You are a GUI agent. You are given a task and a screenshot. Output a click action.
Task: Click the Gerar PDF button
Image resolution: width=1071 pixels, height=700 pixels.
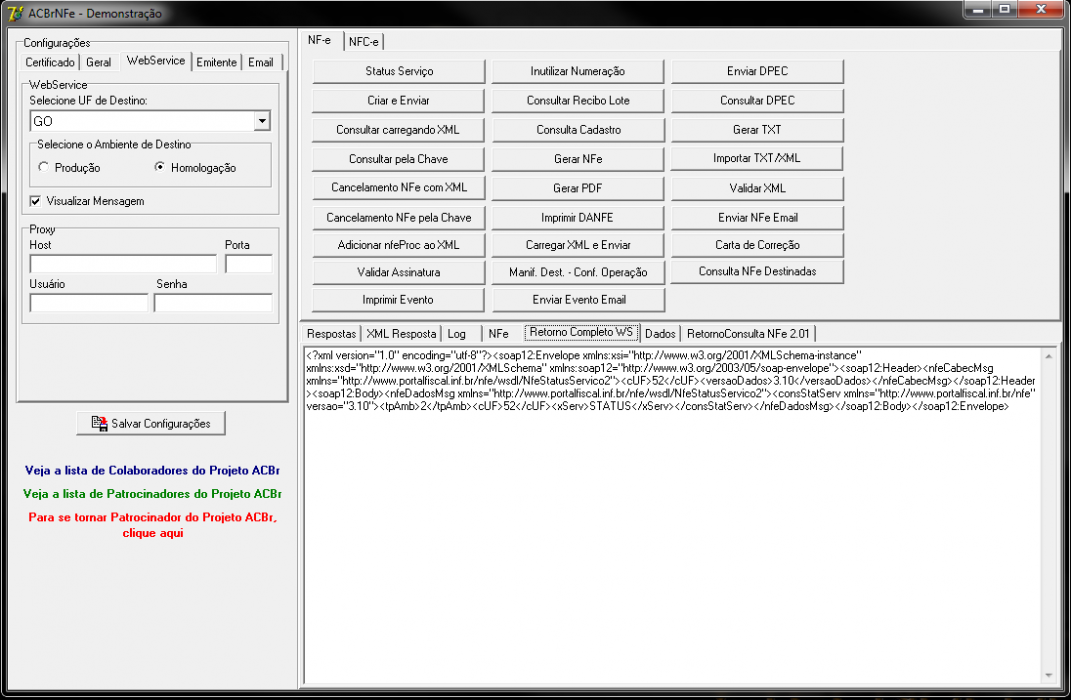click(578, 188)
